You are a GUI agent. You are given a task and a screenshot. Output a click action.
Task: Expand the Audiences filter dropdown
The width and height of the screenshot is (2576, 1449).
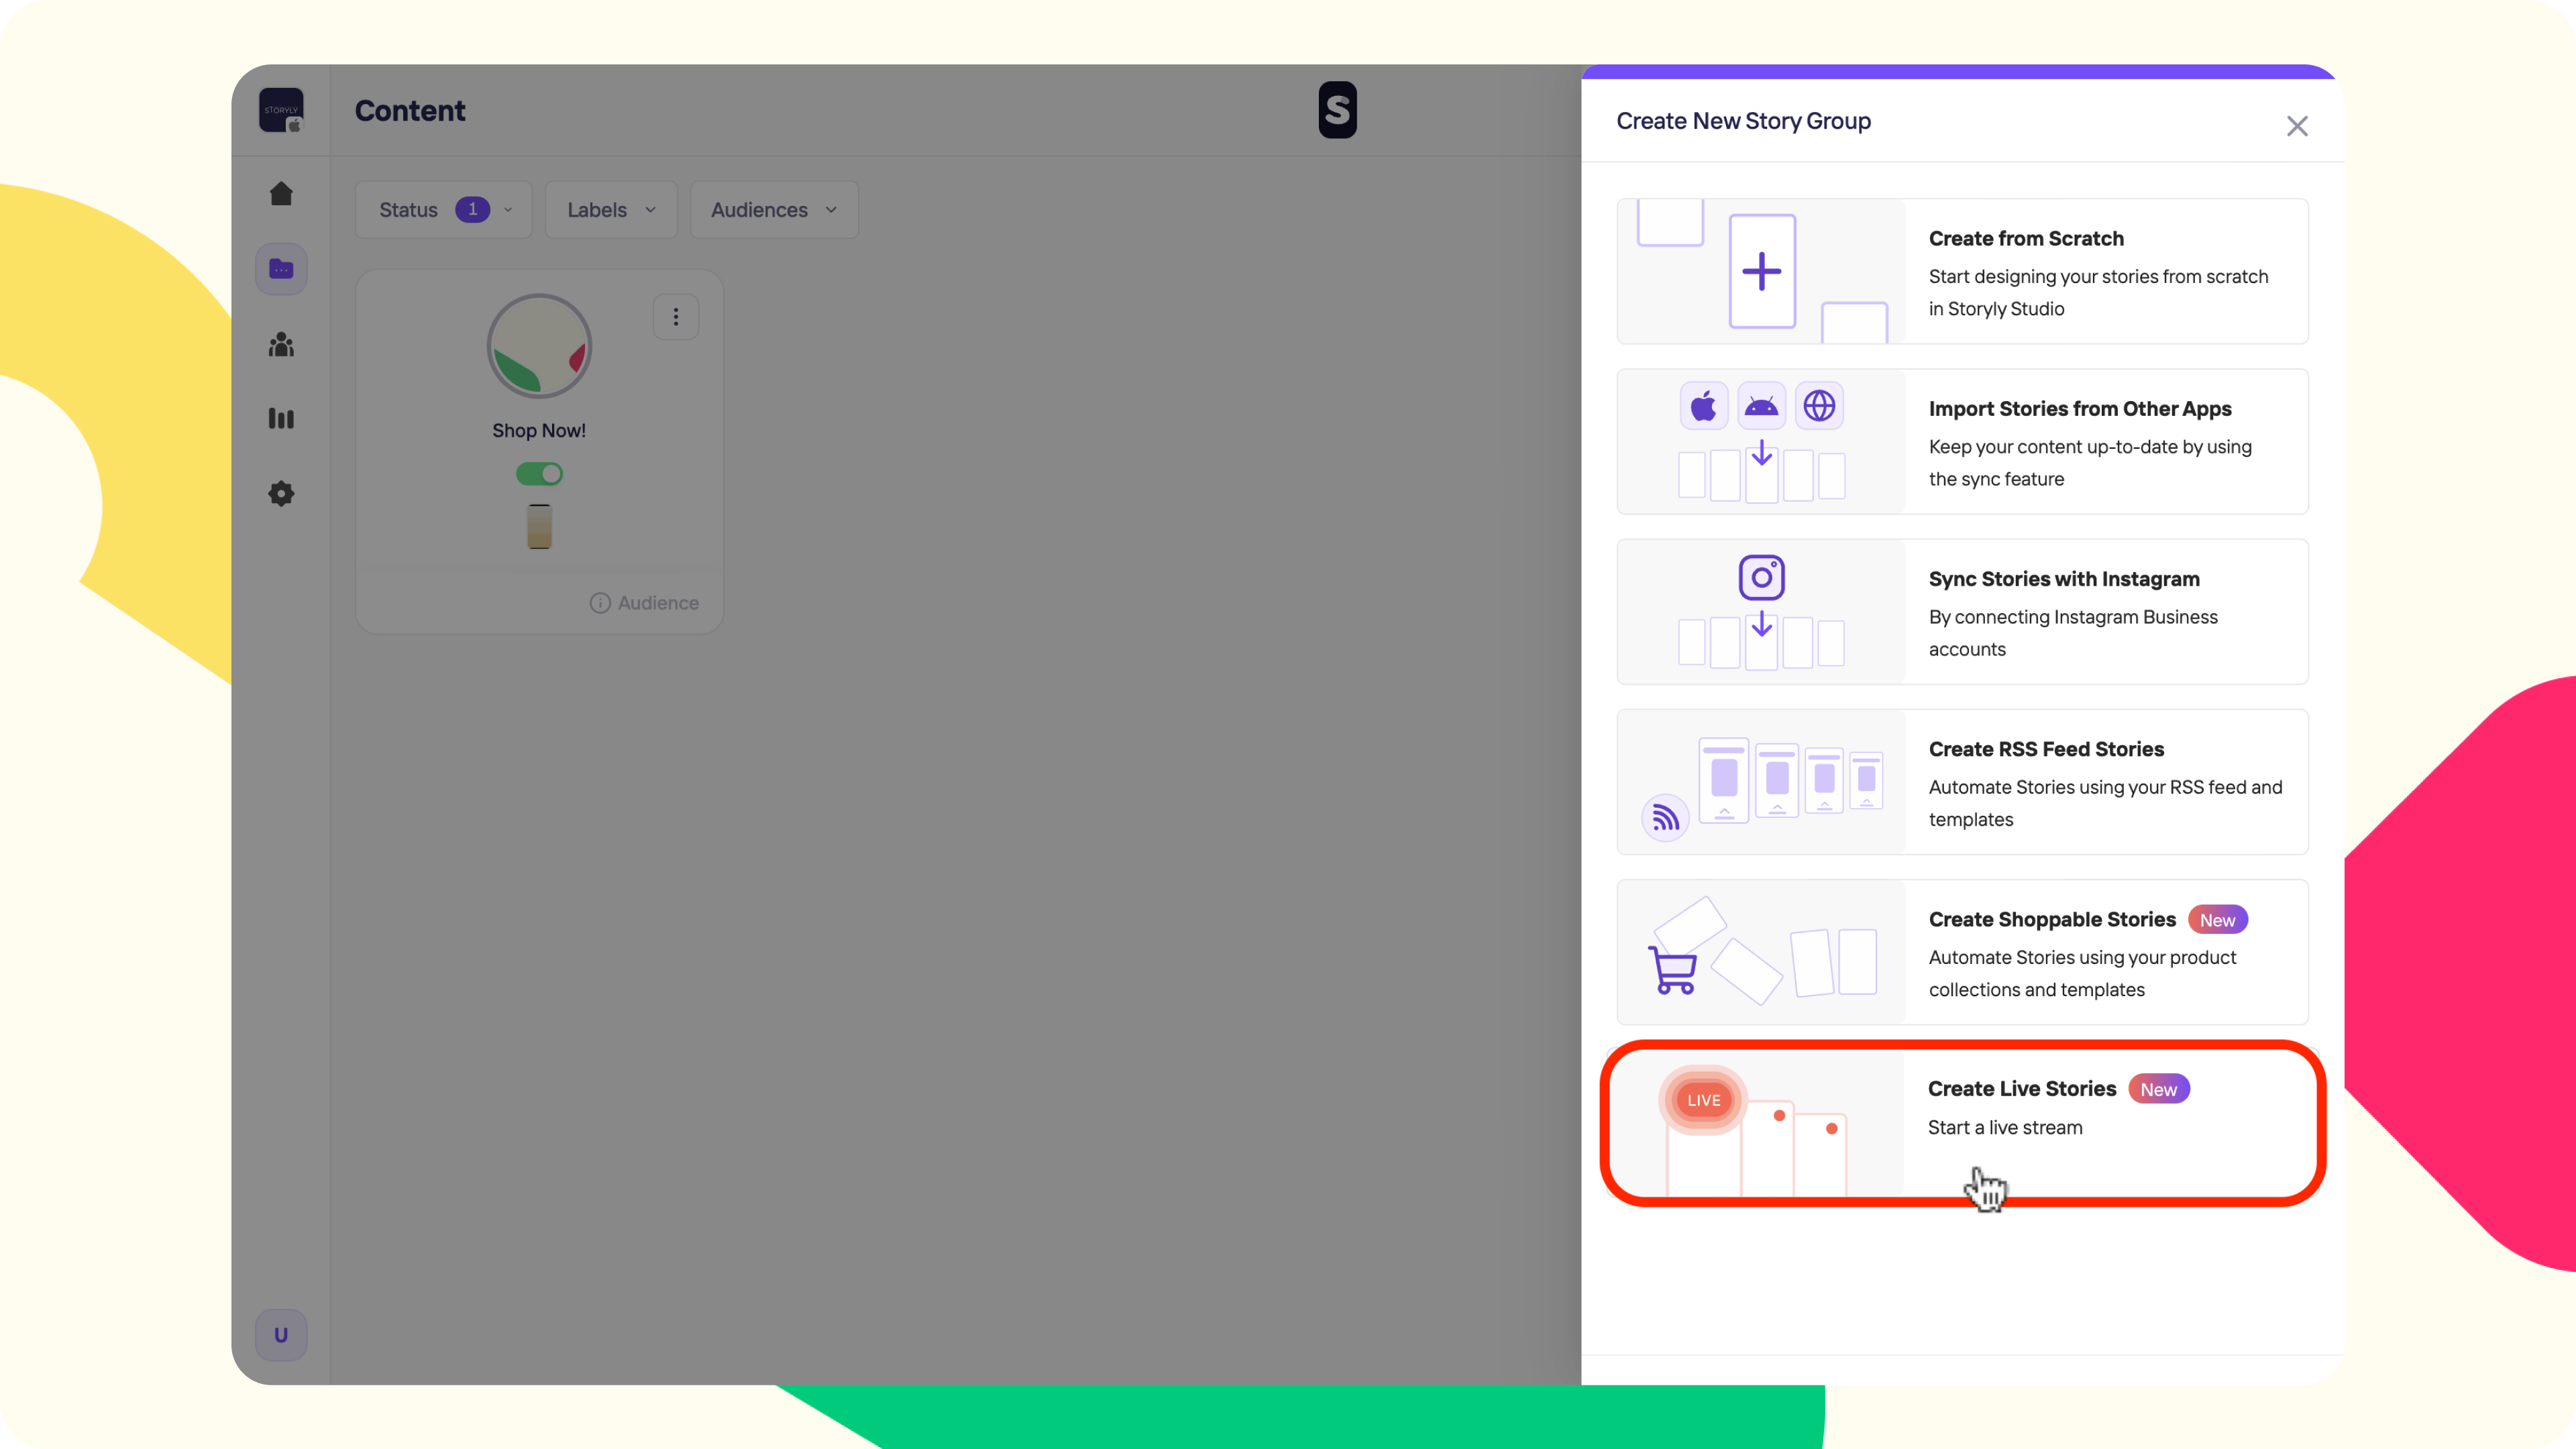773,210
